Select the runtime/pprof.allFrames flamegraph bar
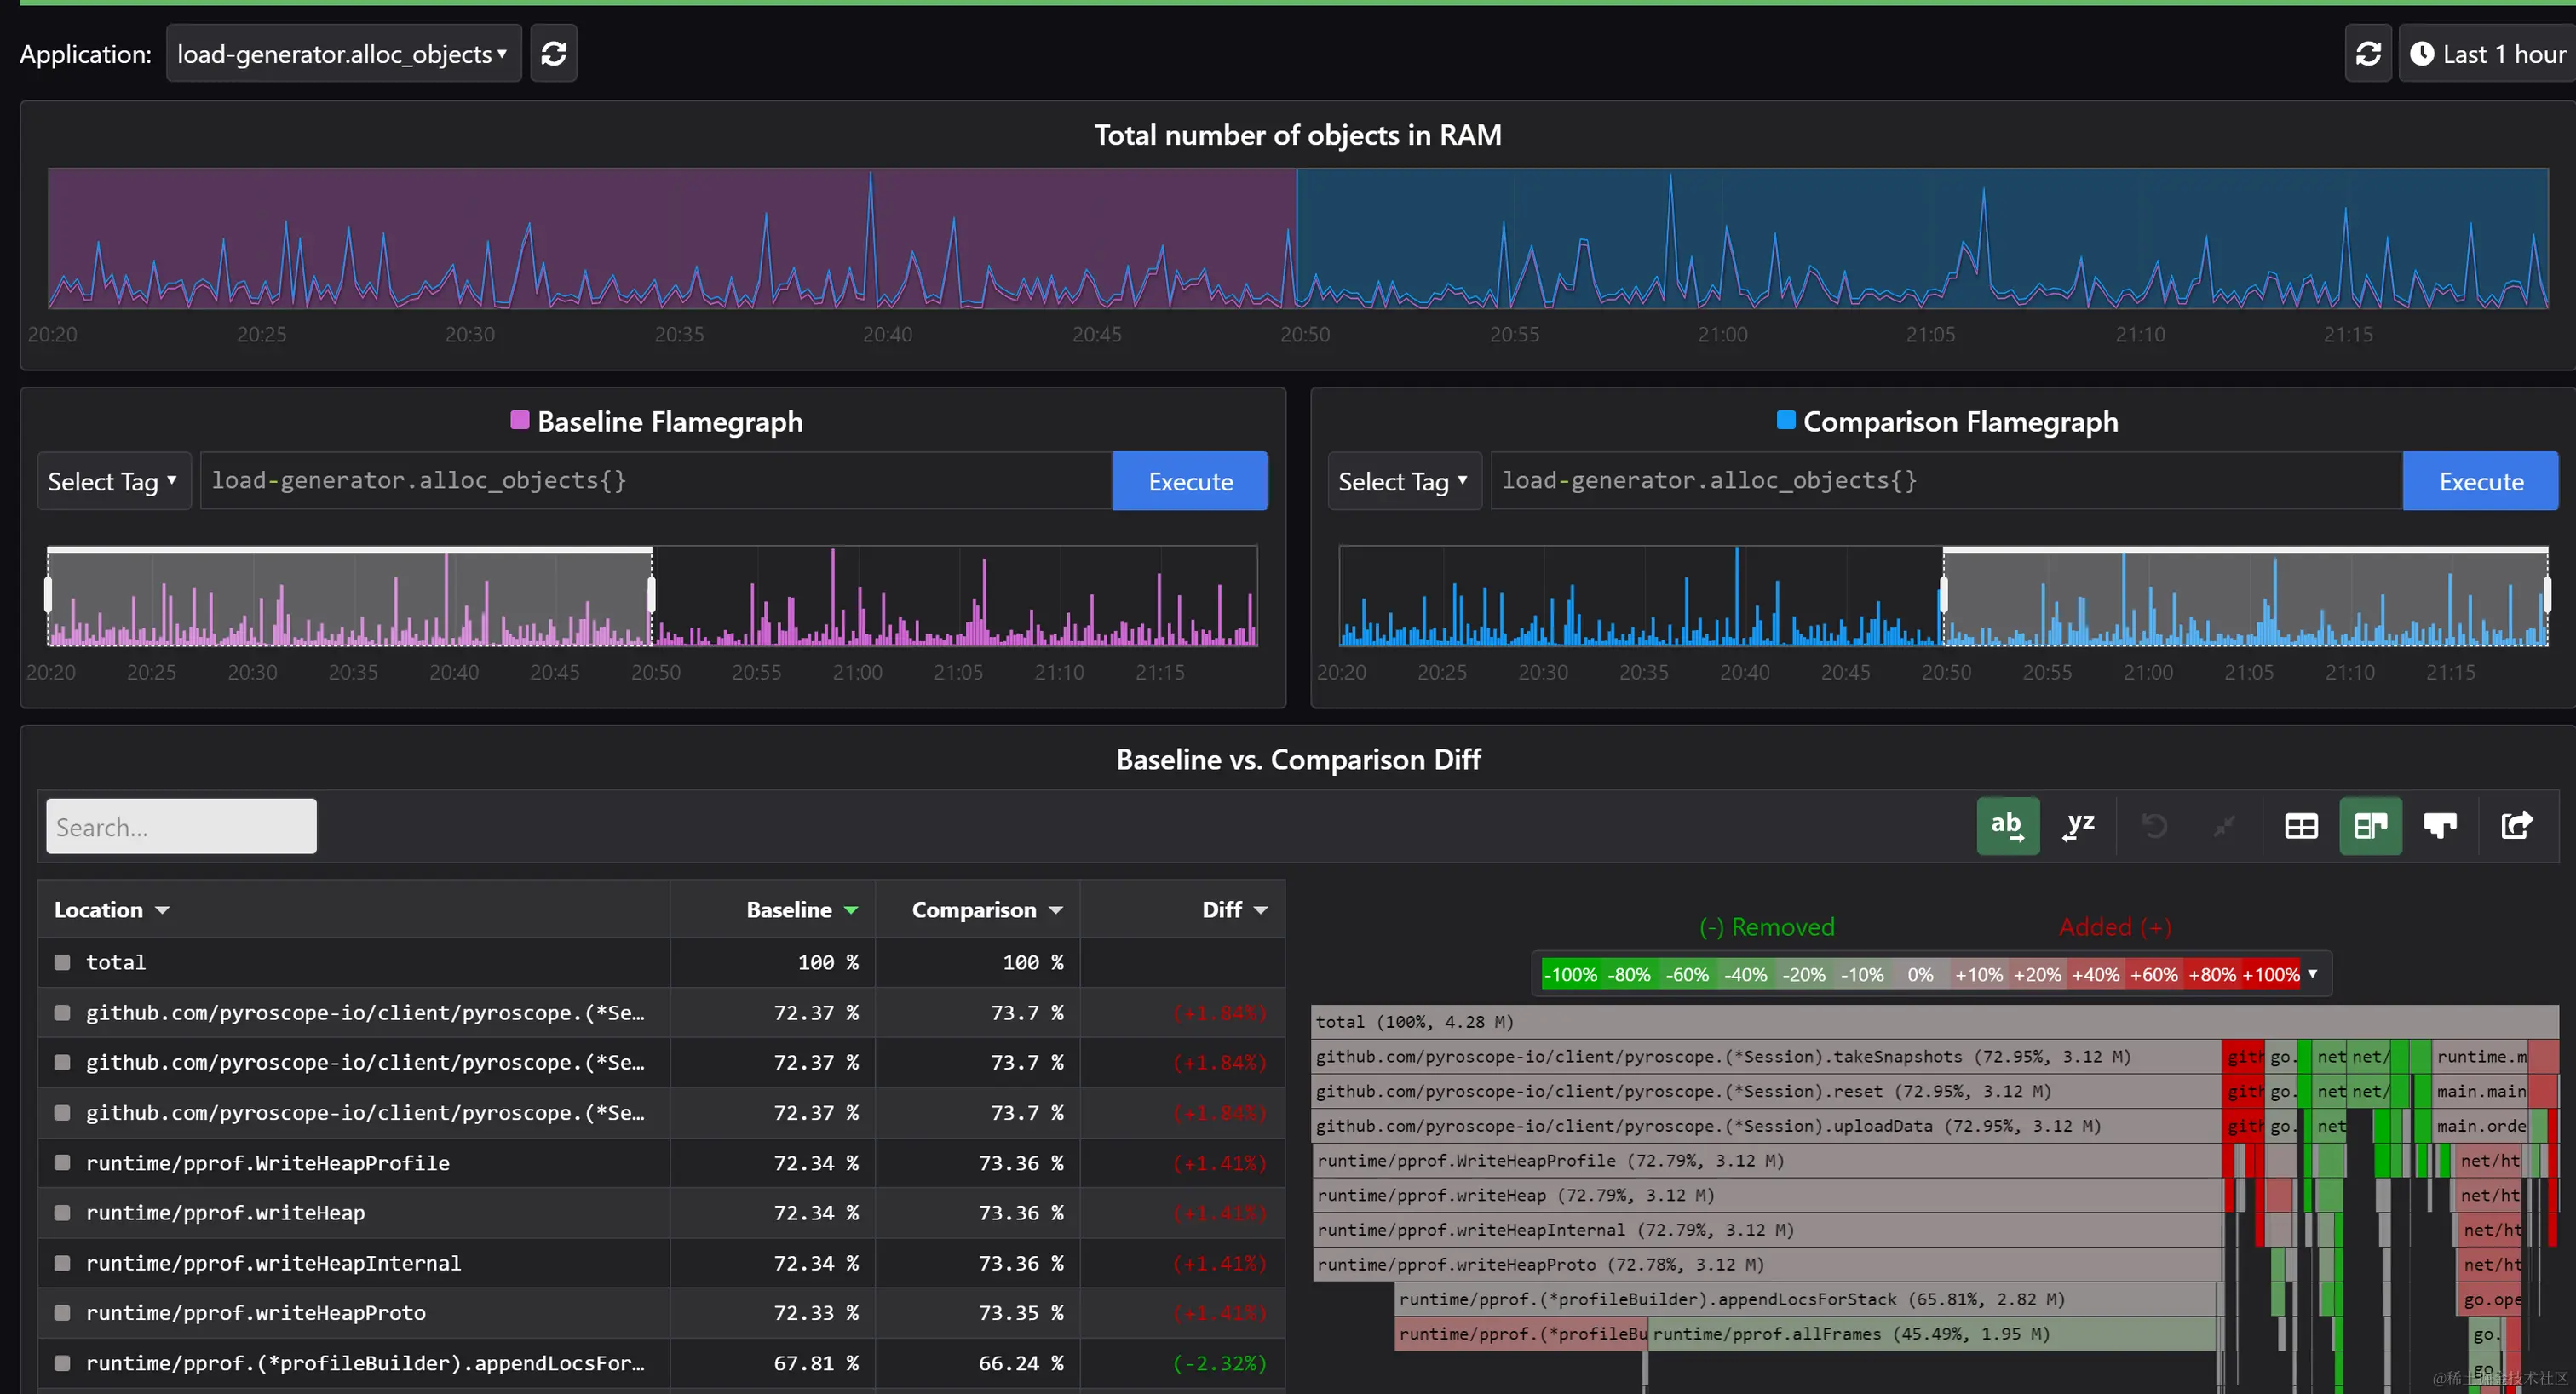 [1931, 1334]
